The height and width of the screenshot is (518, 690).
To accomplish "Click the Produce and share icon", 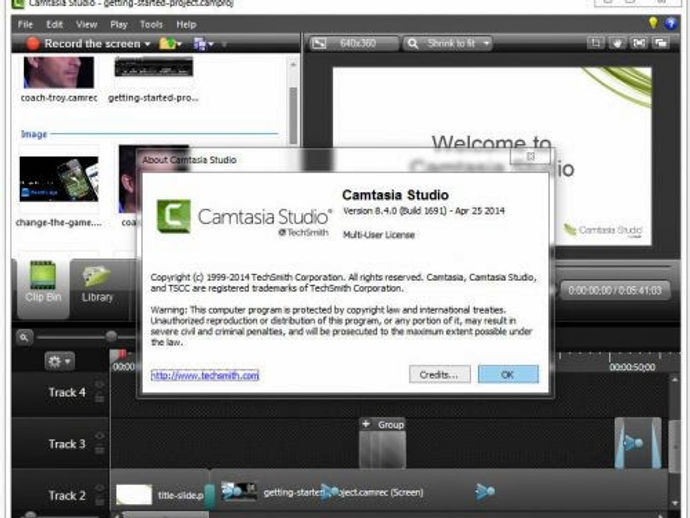I will click(199, 44).
